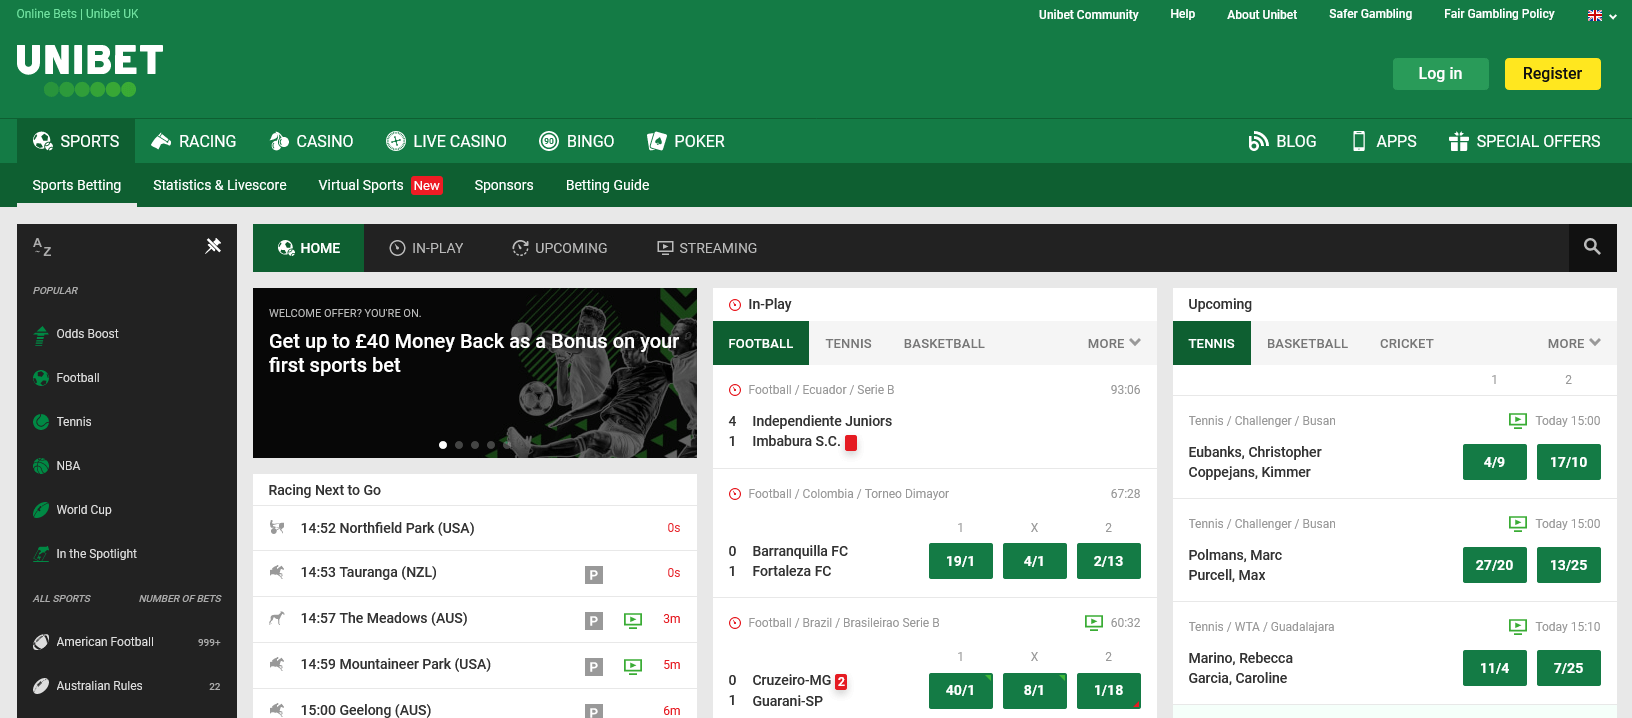The width and height of the screenshot is (1632, 718).
Task: Click stream icon for Polmans vs Purcell
Action: [1518, 524]
